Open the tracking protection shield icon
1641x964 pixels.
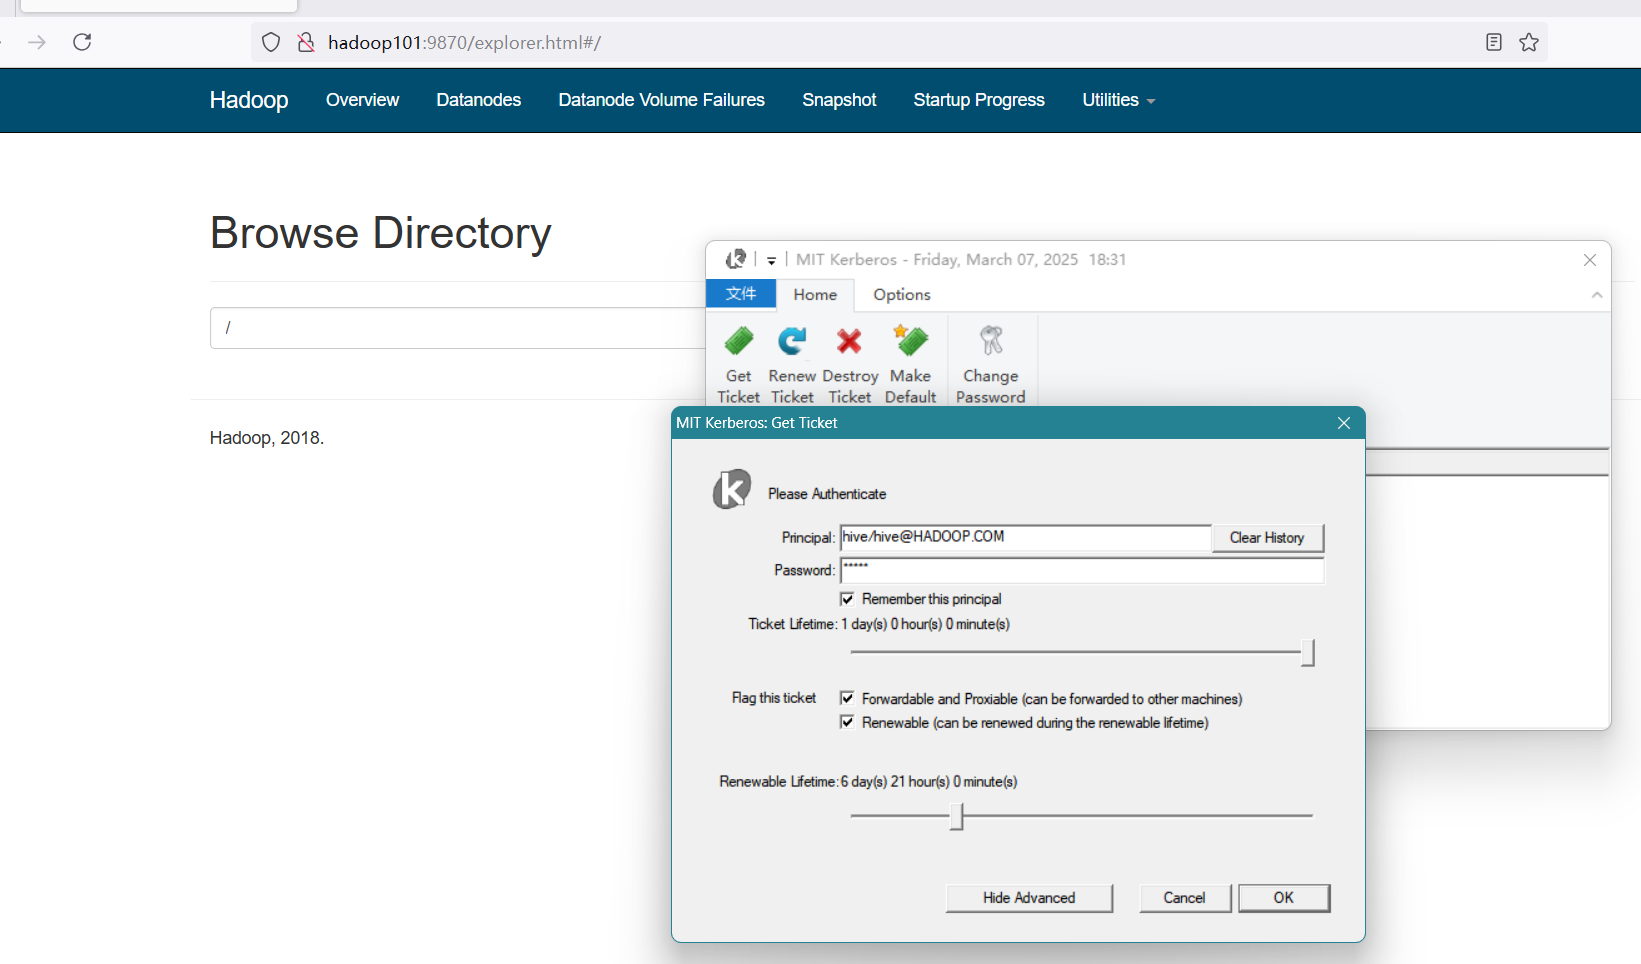271,42
